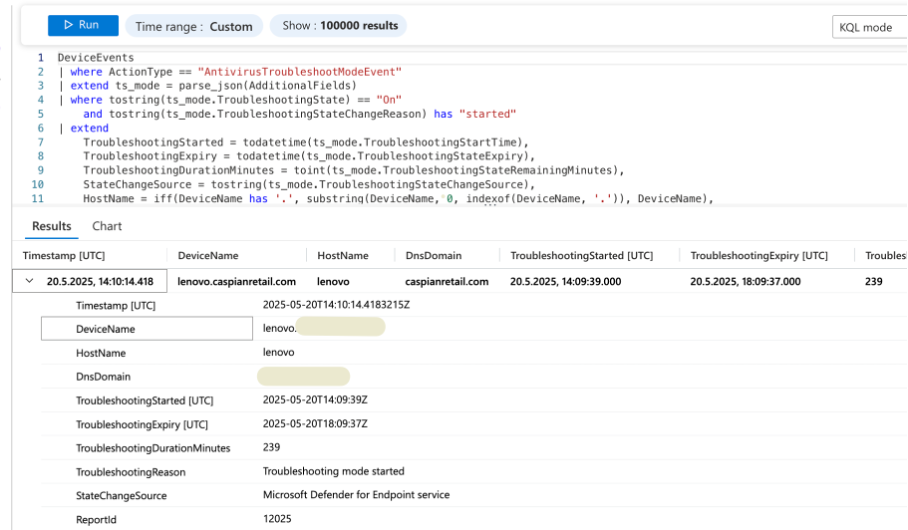Select the TroubleshootingStarted [UTC] detail label
This screenshot has width=908, height=530.
click(145, 400)
